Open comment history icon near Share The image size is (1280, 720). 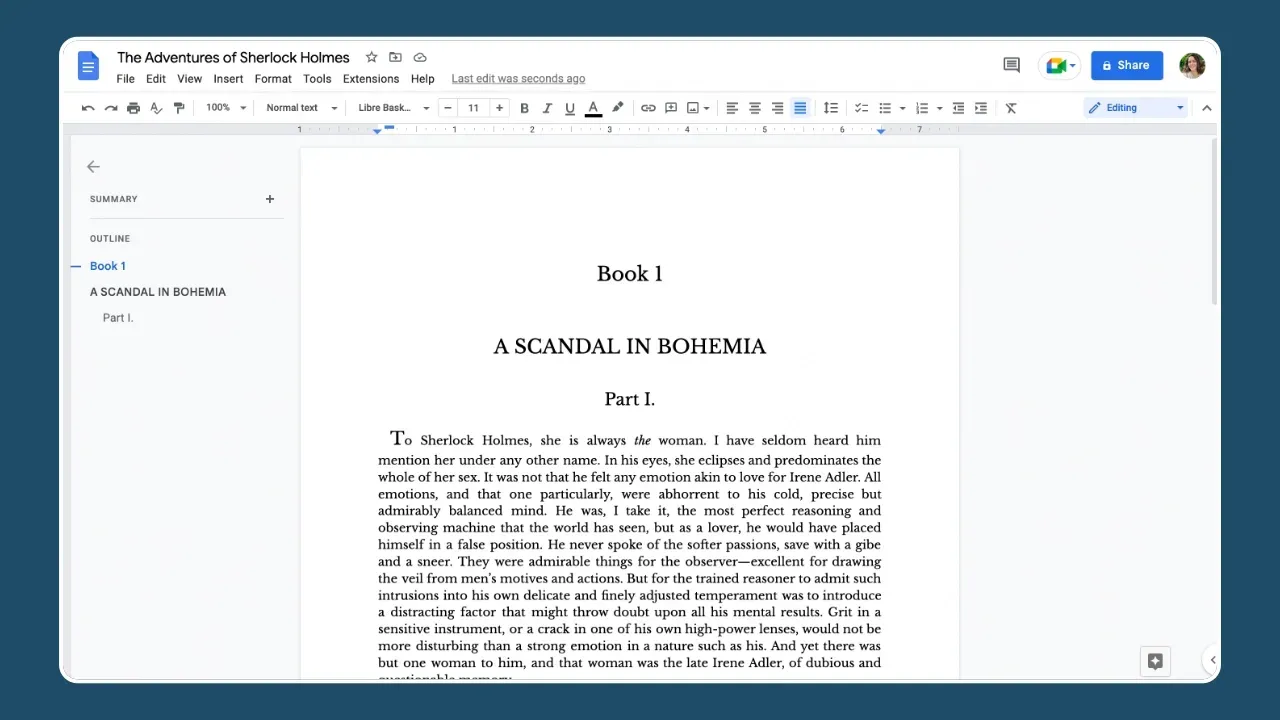coord(1011,64)
